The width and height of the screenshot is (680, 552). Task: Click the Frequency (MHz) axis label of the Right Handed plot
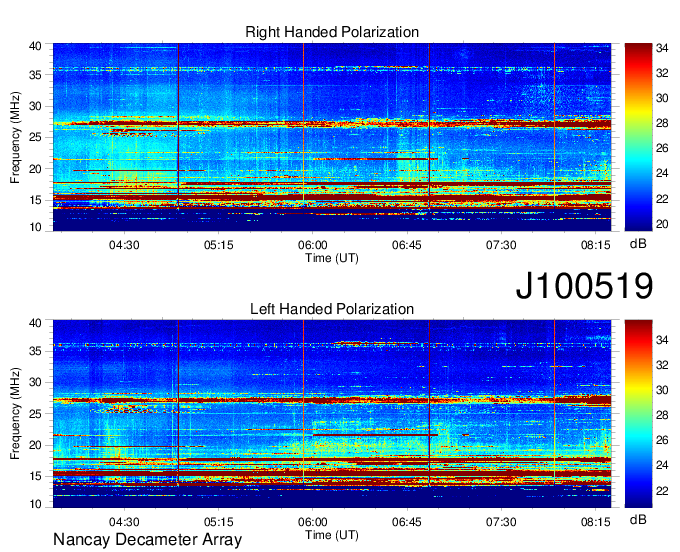point(15,137)
